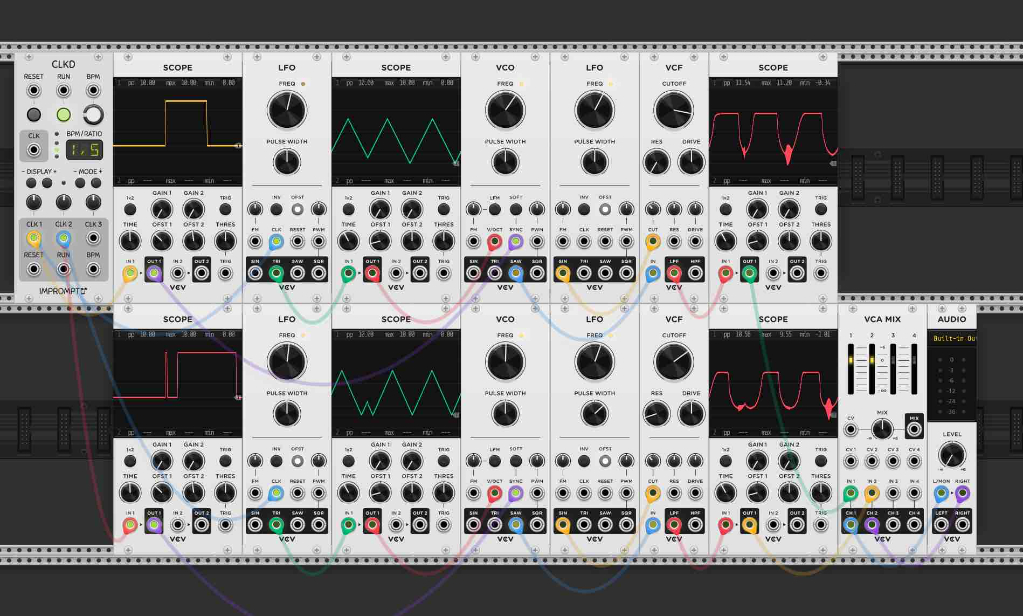This screenshot has width=1023, height=616.
Task: Click the FREQ knob on the bottom-row VCO
Action: (x=505, y=362)
